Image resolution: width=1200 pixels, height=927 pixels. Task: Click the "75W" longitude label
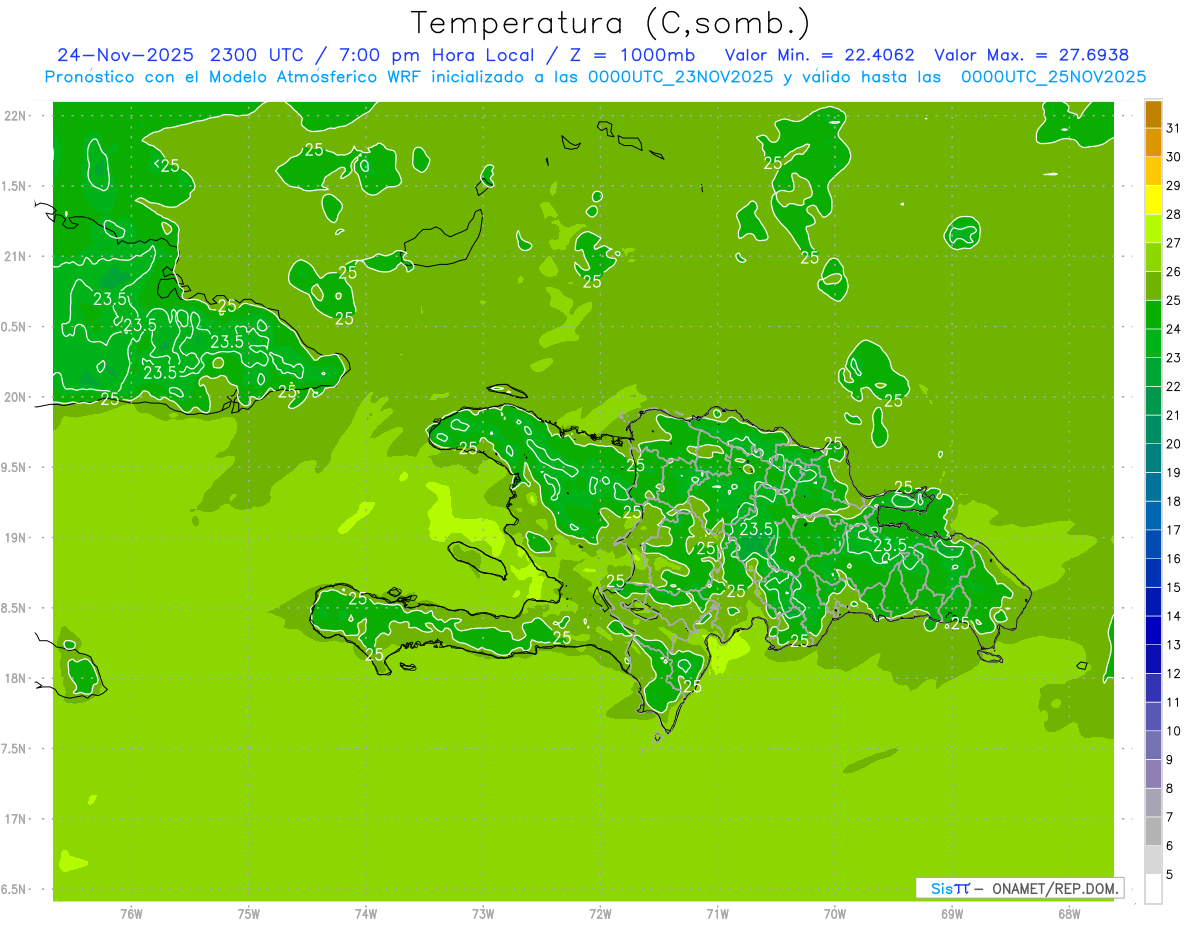tap(248, 914)
